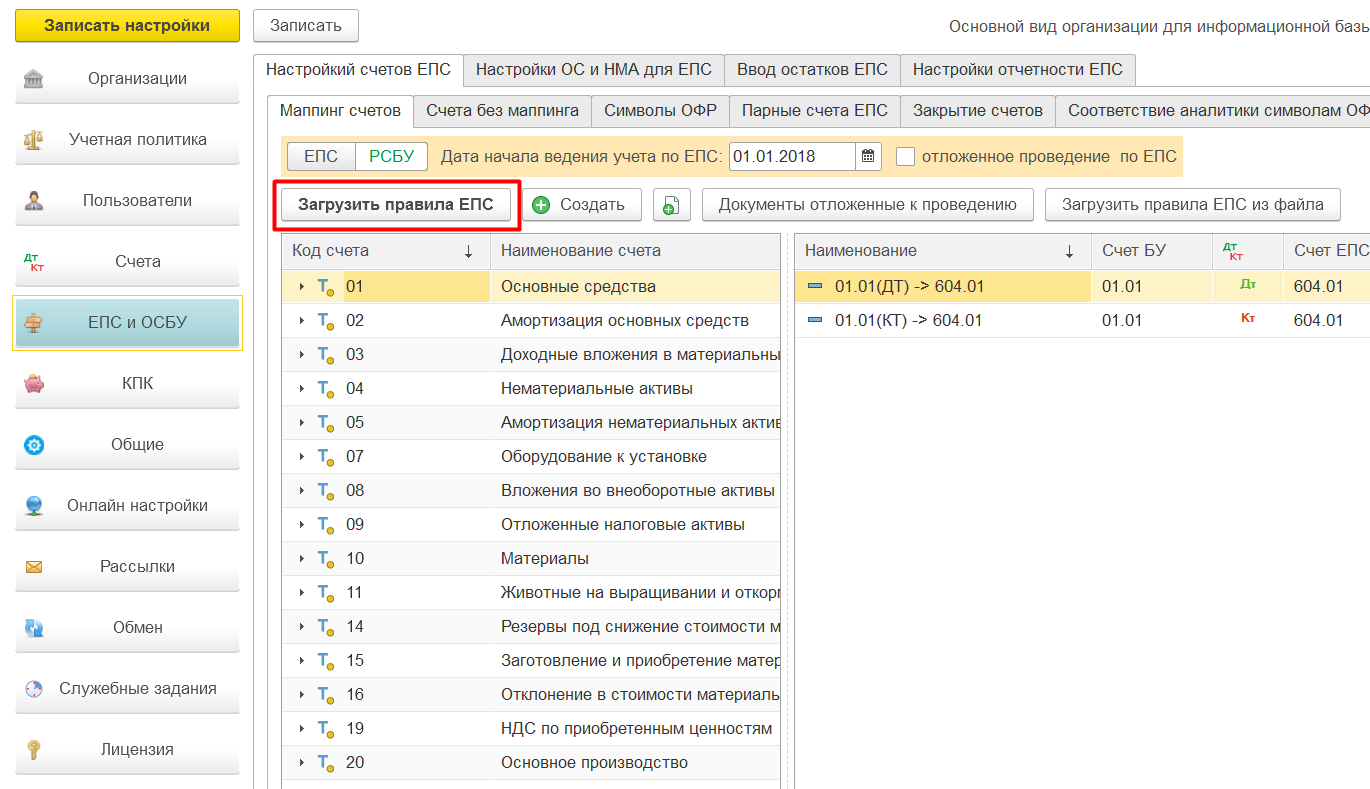Click the КПК piggy bank icon
1370x789 pixels.
(34, 384)
